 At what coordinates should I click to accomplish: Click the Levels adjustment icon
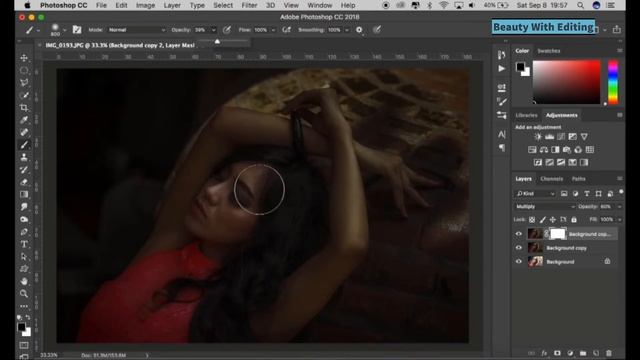point(549,137)
